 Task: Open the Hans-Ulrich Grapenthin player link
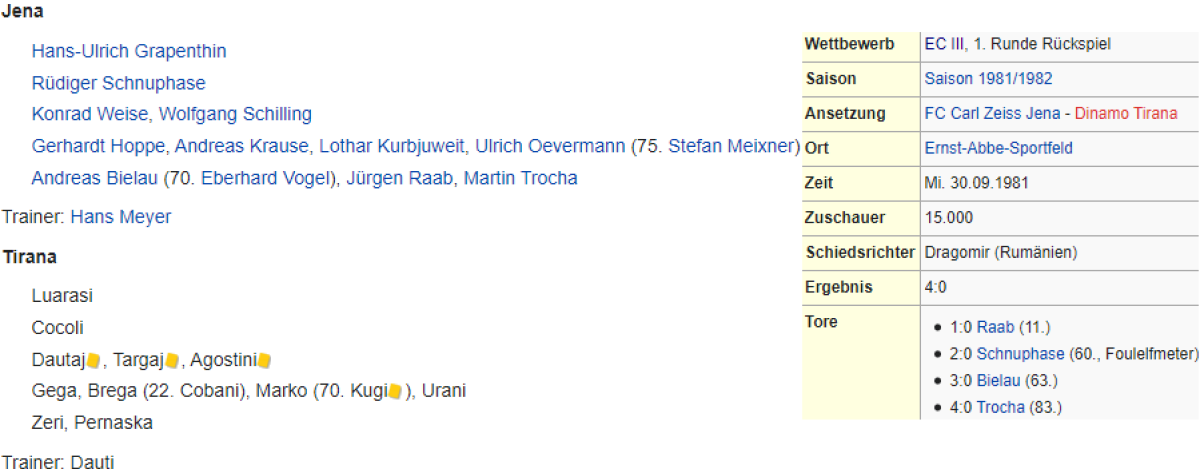tap(129, 51)
